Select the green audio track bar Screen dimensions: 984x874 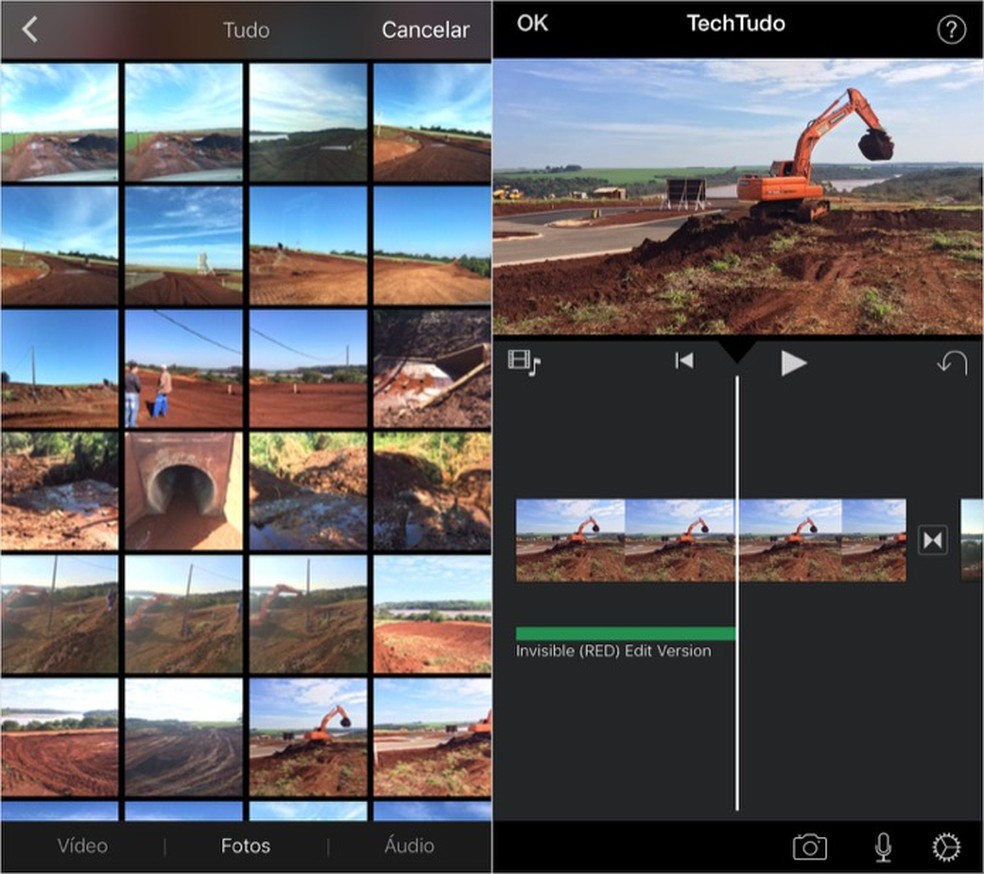pyautogui.click(x=625, y=633)
